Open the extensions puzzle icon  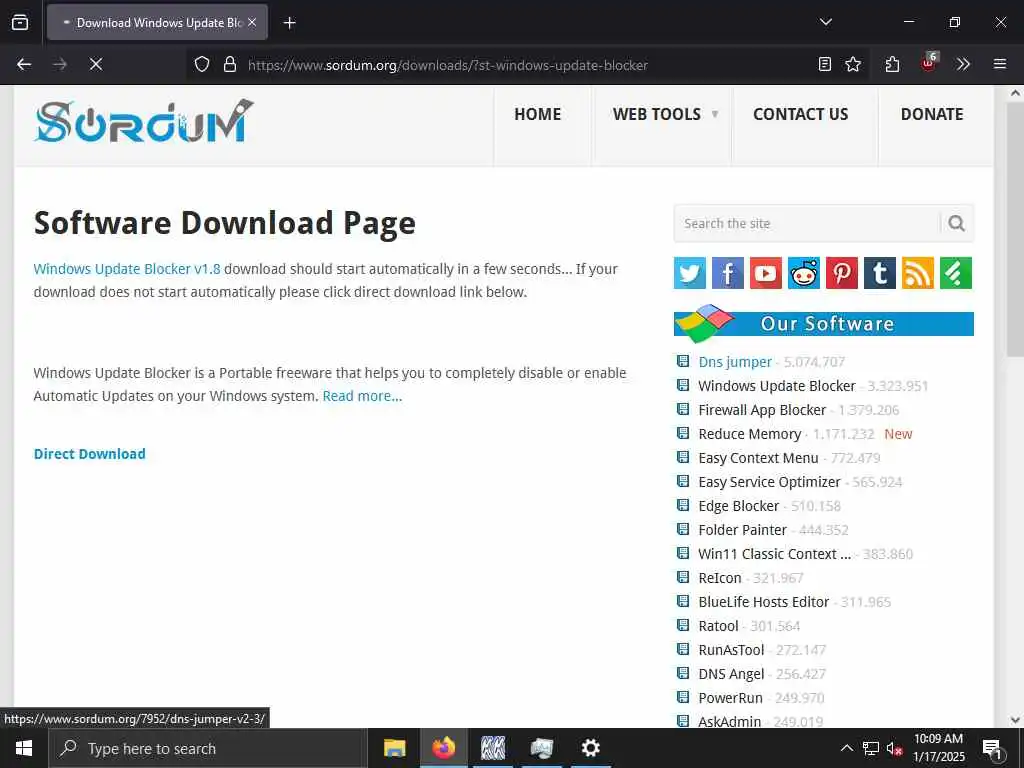coord(892,64)
